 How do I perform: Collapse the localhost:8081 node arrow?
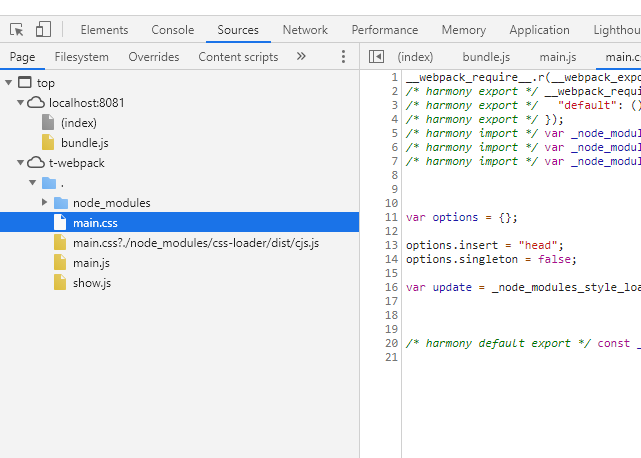click(20, 103)
